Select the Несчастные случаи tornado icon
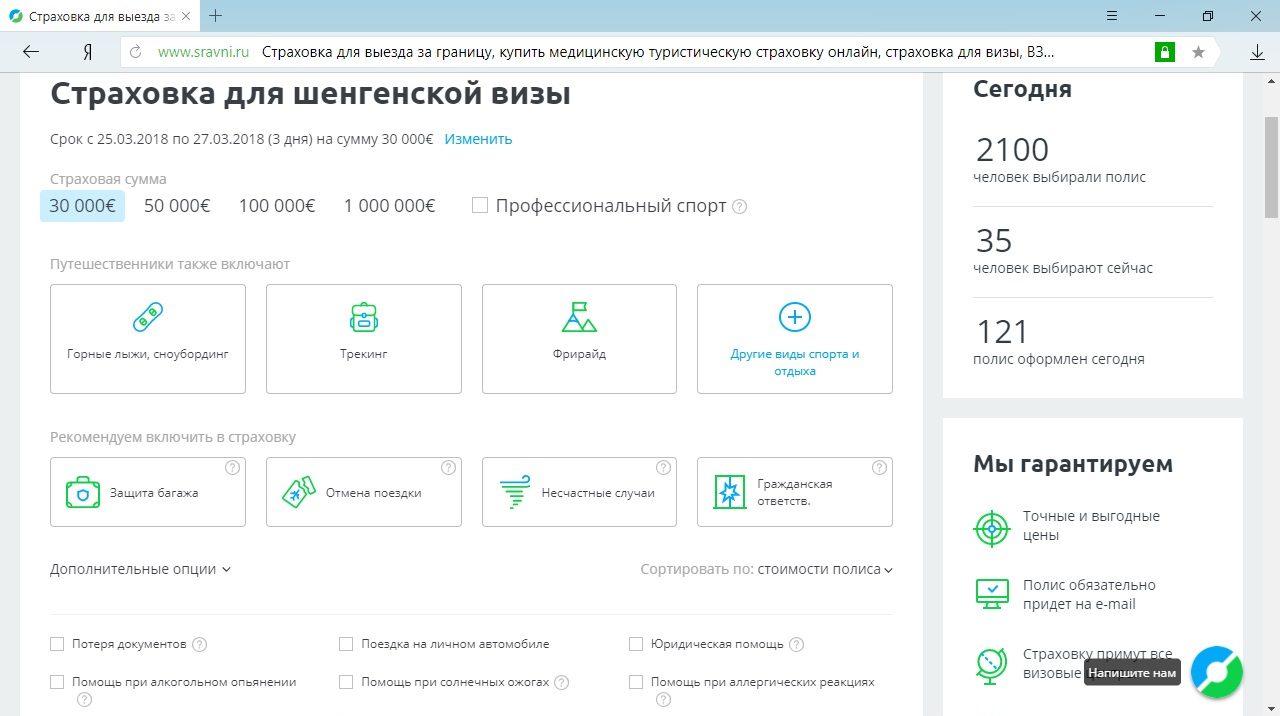1280x716 pixels. pos(514,492)
